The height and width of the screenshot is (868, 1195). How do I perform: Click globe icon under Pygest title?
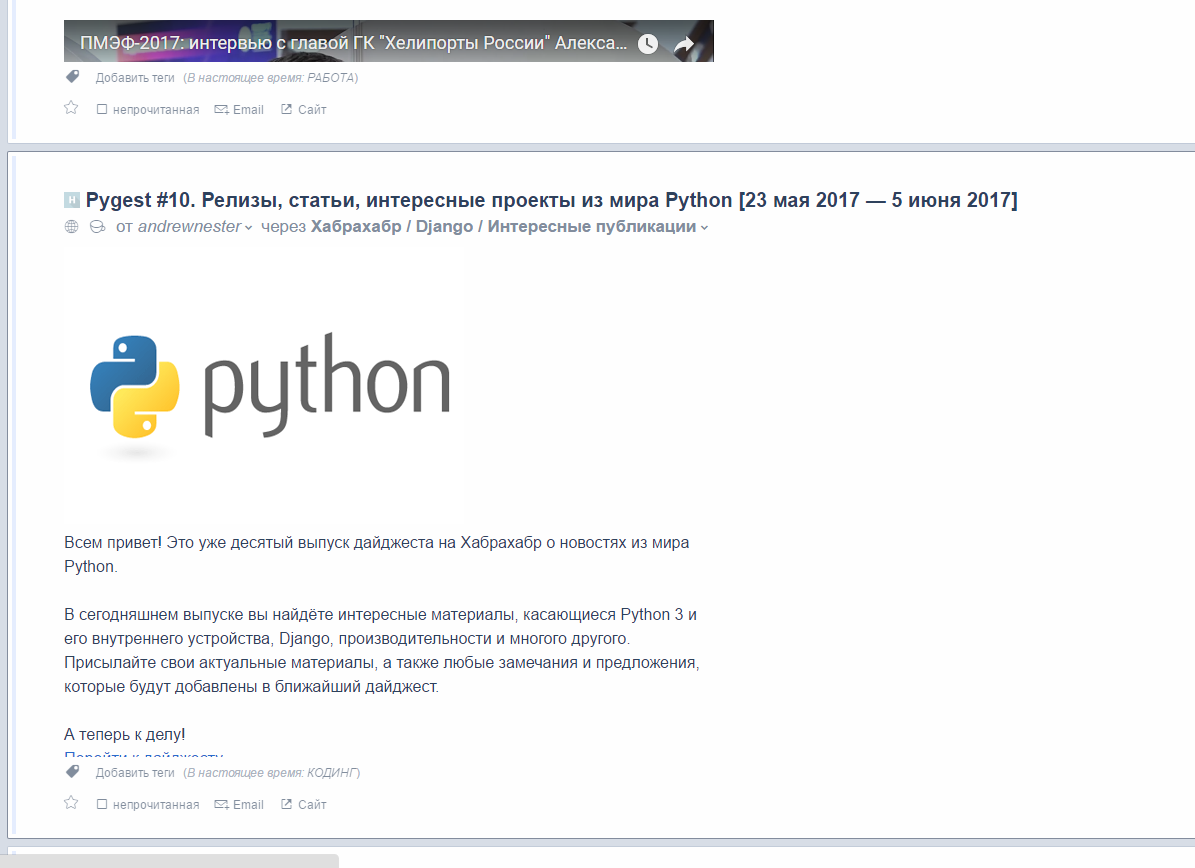click(72, 226)
